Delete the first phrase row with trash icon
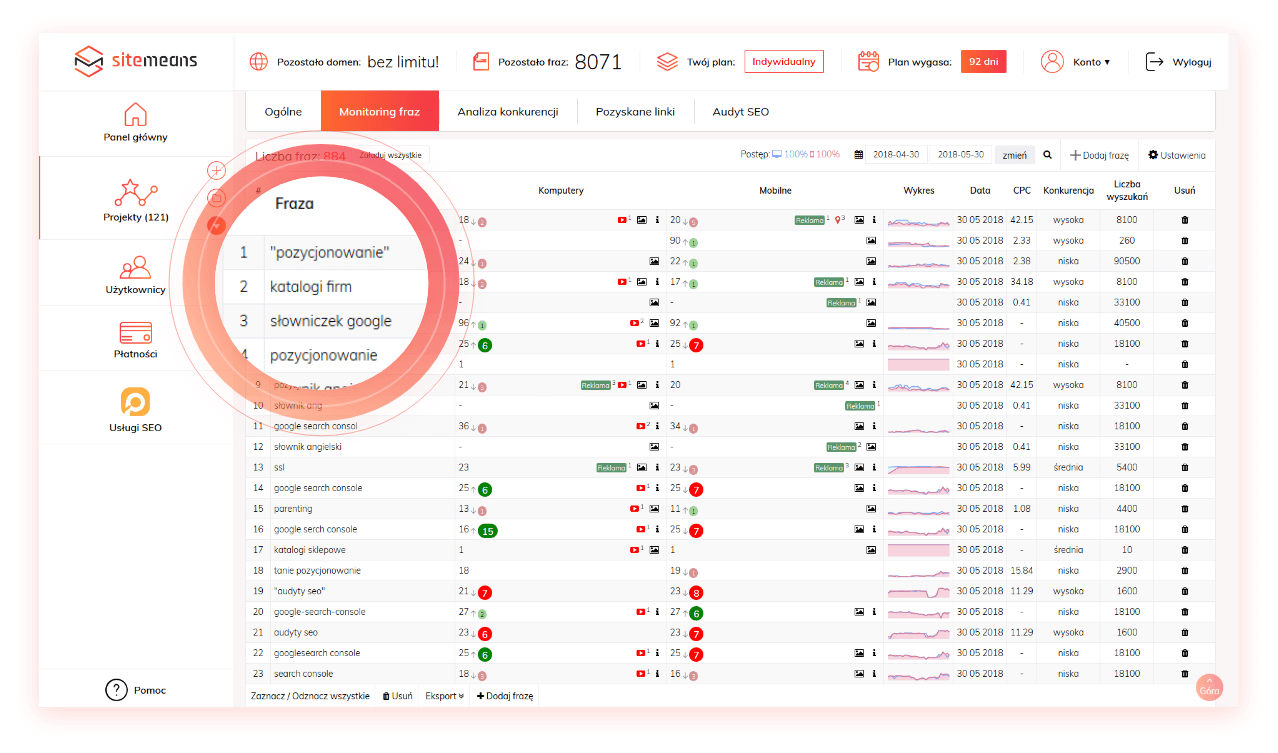 1185,220
